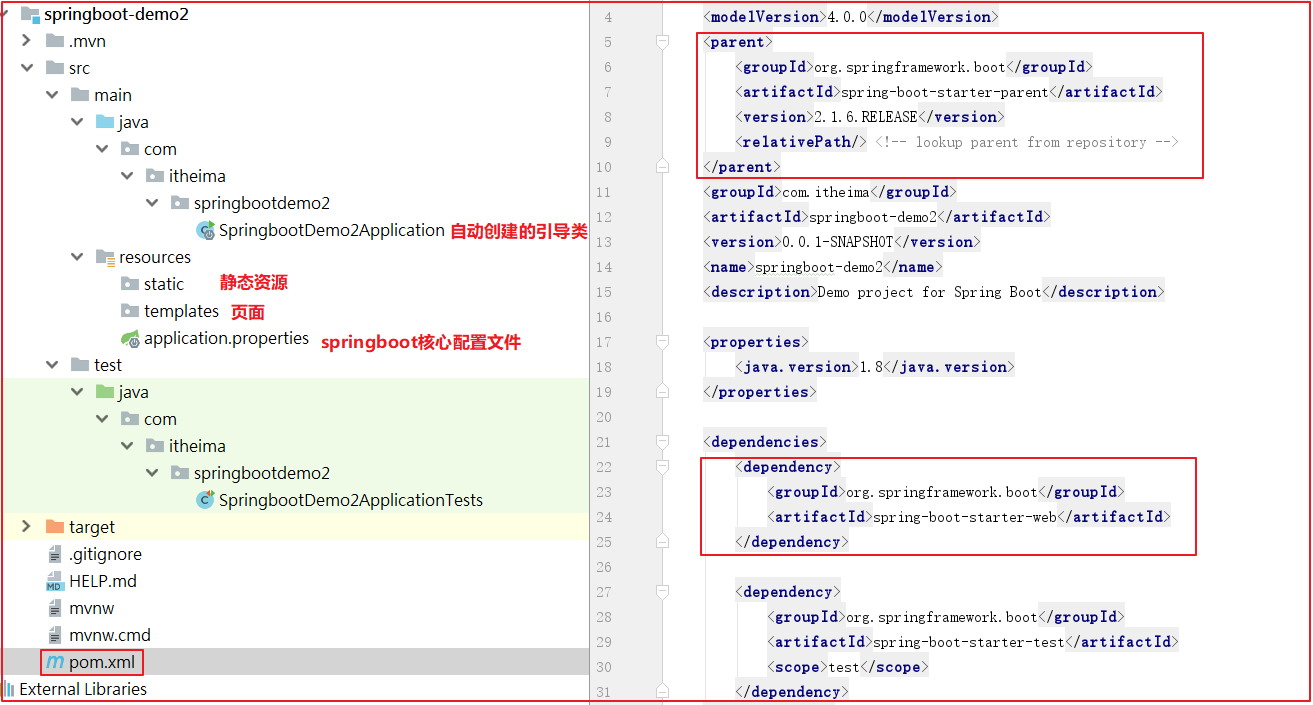
Task: Click the green java test folder icon
Action: tap(105, 392)
